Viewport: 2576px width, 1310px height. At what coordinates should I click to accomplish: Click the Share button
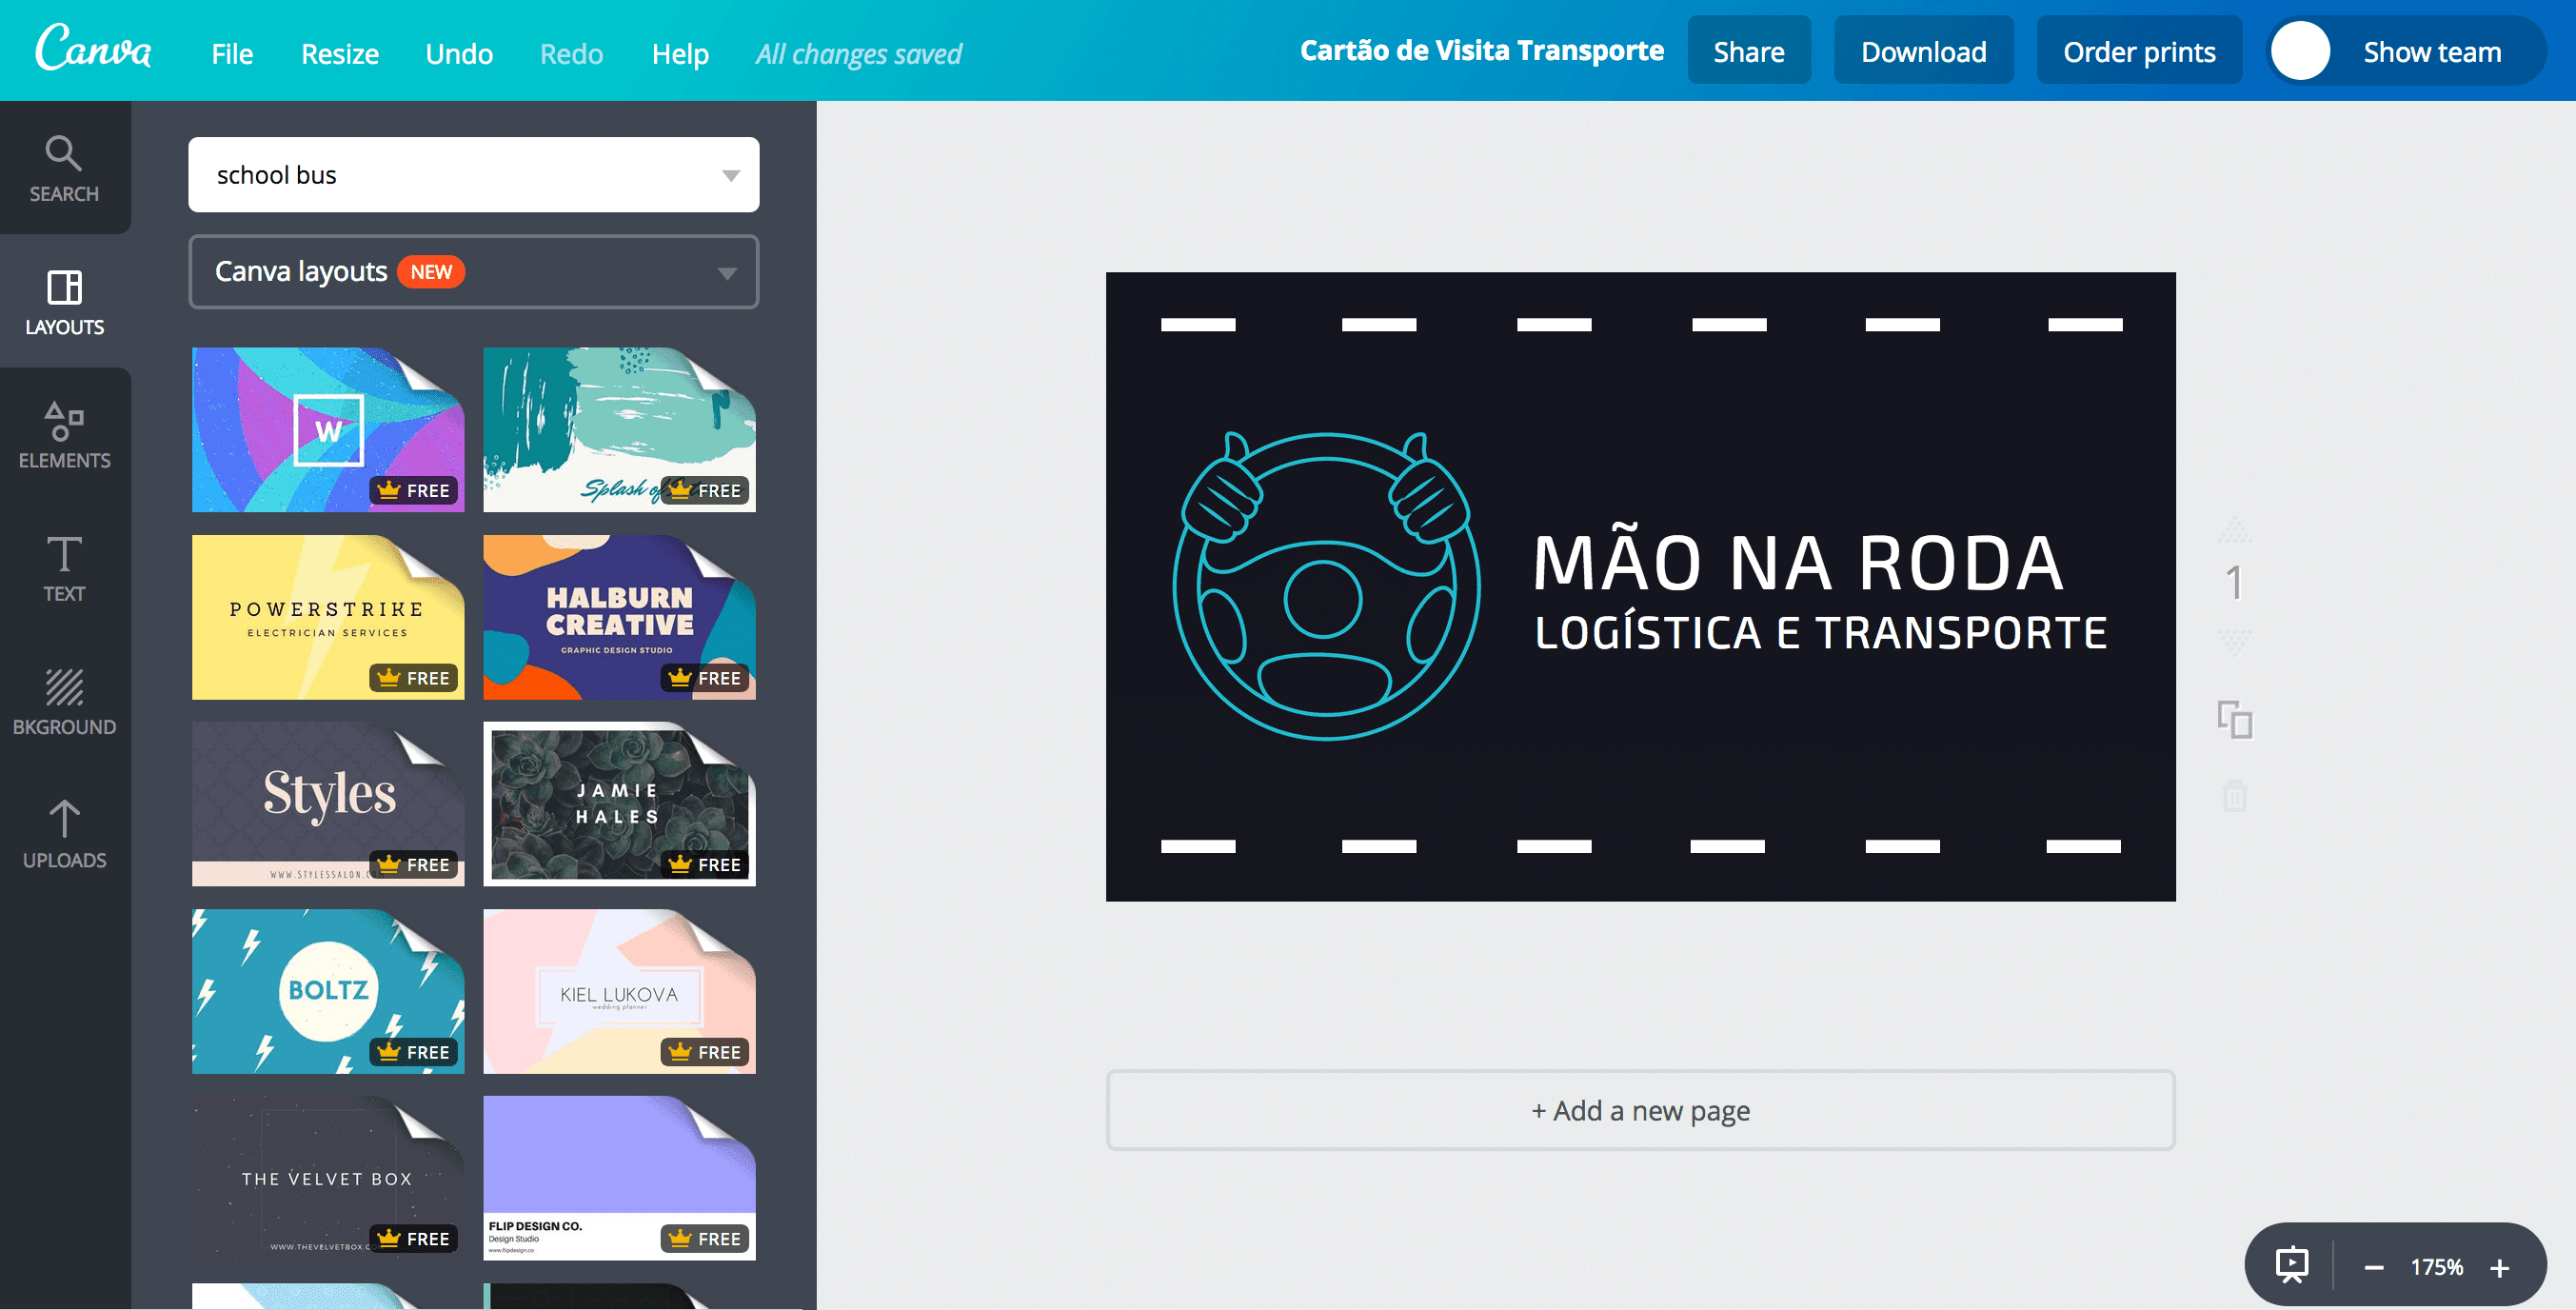(x=1749, y=51)
